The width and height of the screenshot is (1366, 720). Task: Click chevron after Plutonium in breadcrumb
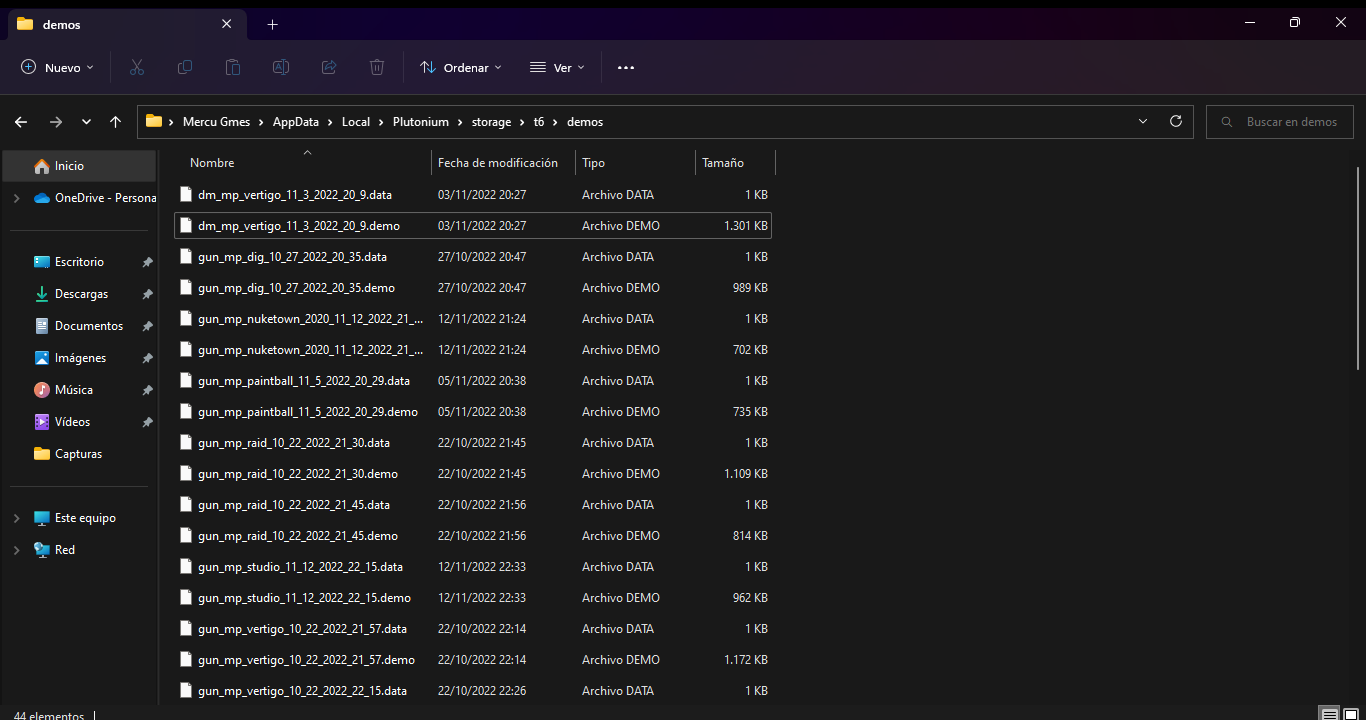coord(461,122)
